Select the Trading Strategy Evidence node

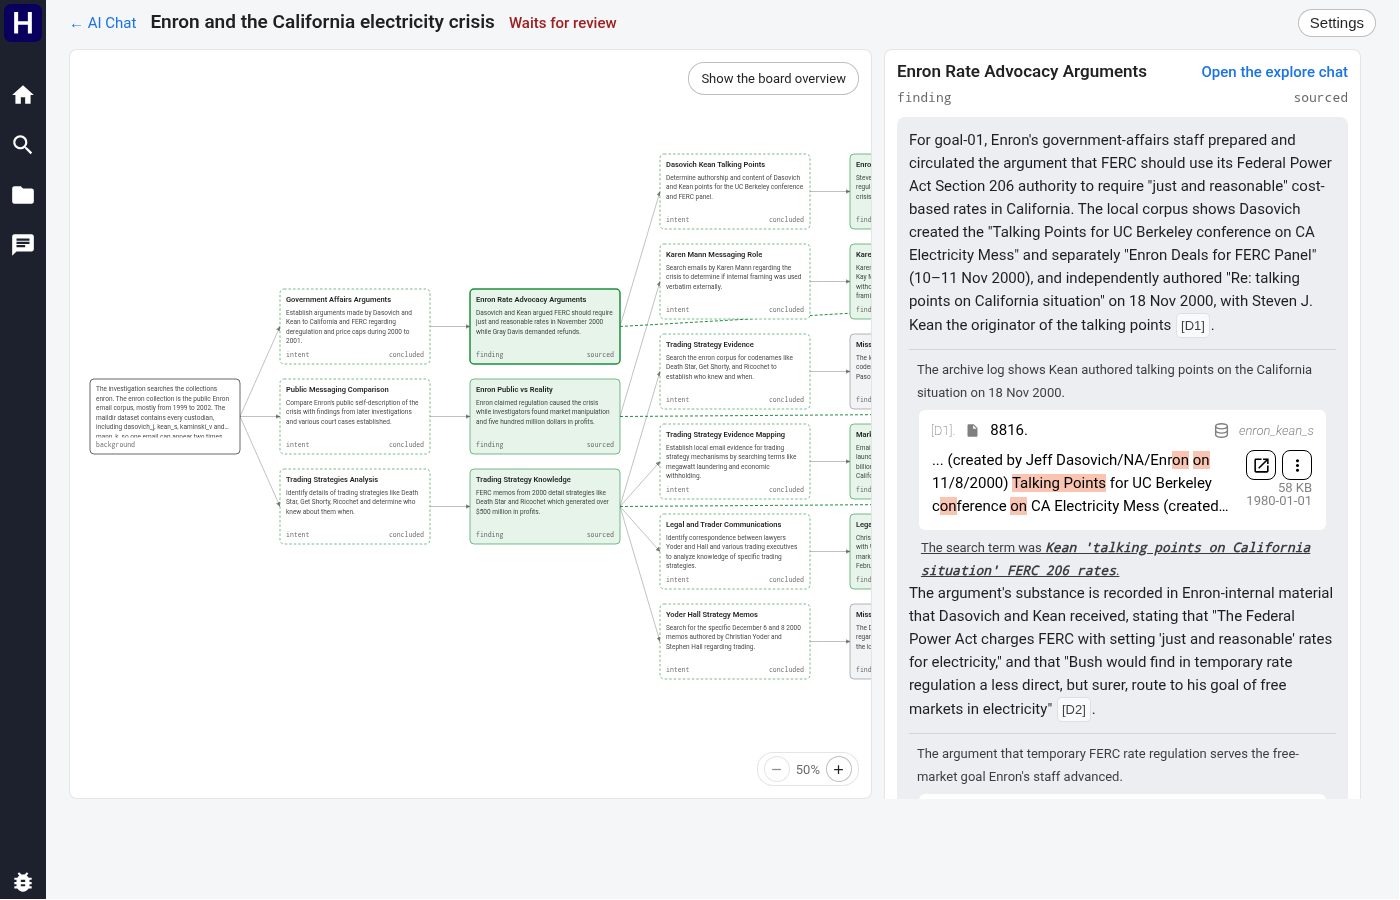tap(735, 372)
